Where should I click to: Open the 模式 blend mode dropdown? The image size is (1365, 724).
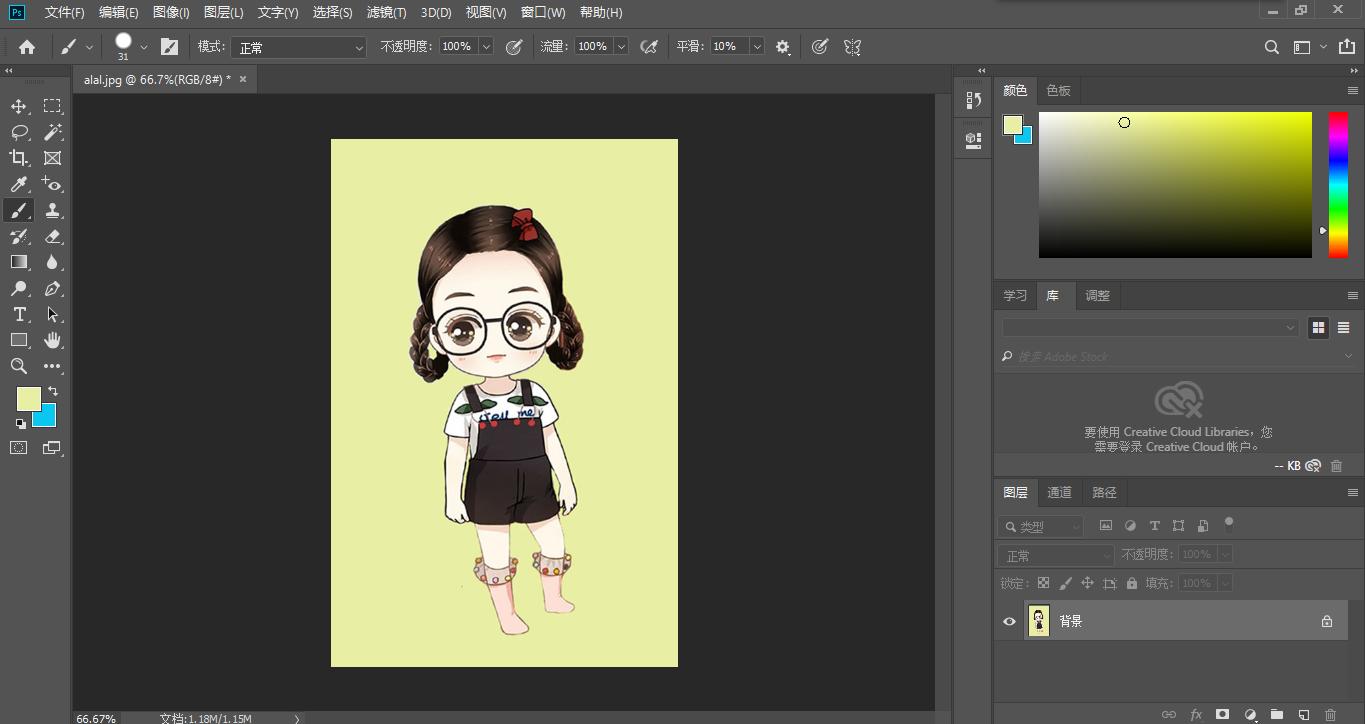coord(299,47)
